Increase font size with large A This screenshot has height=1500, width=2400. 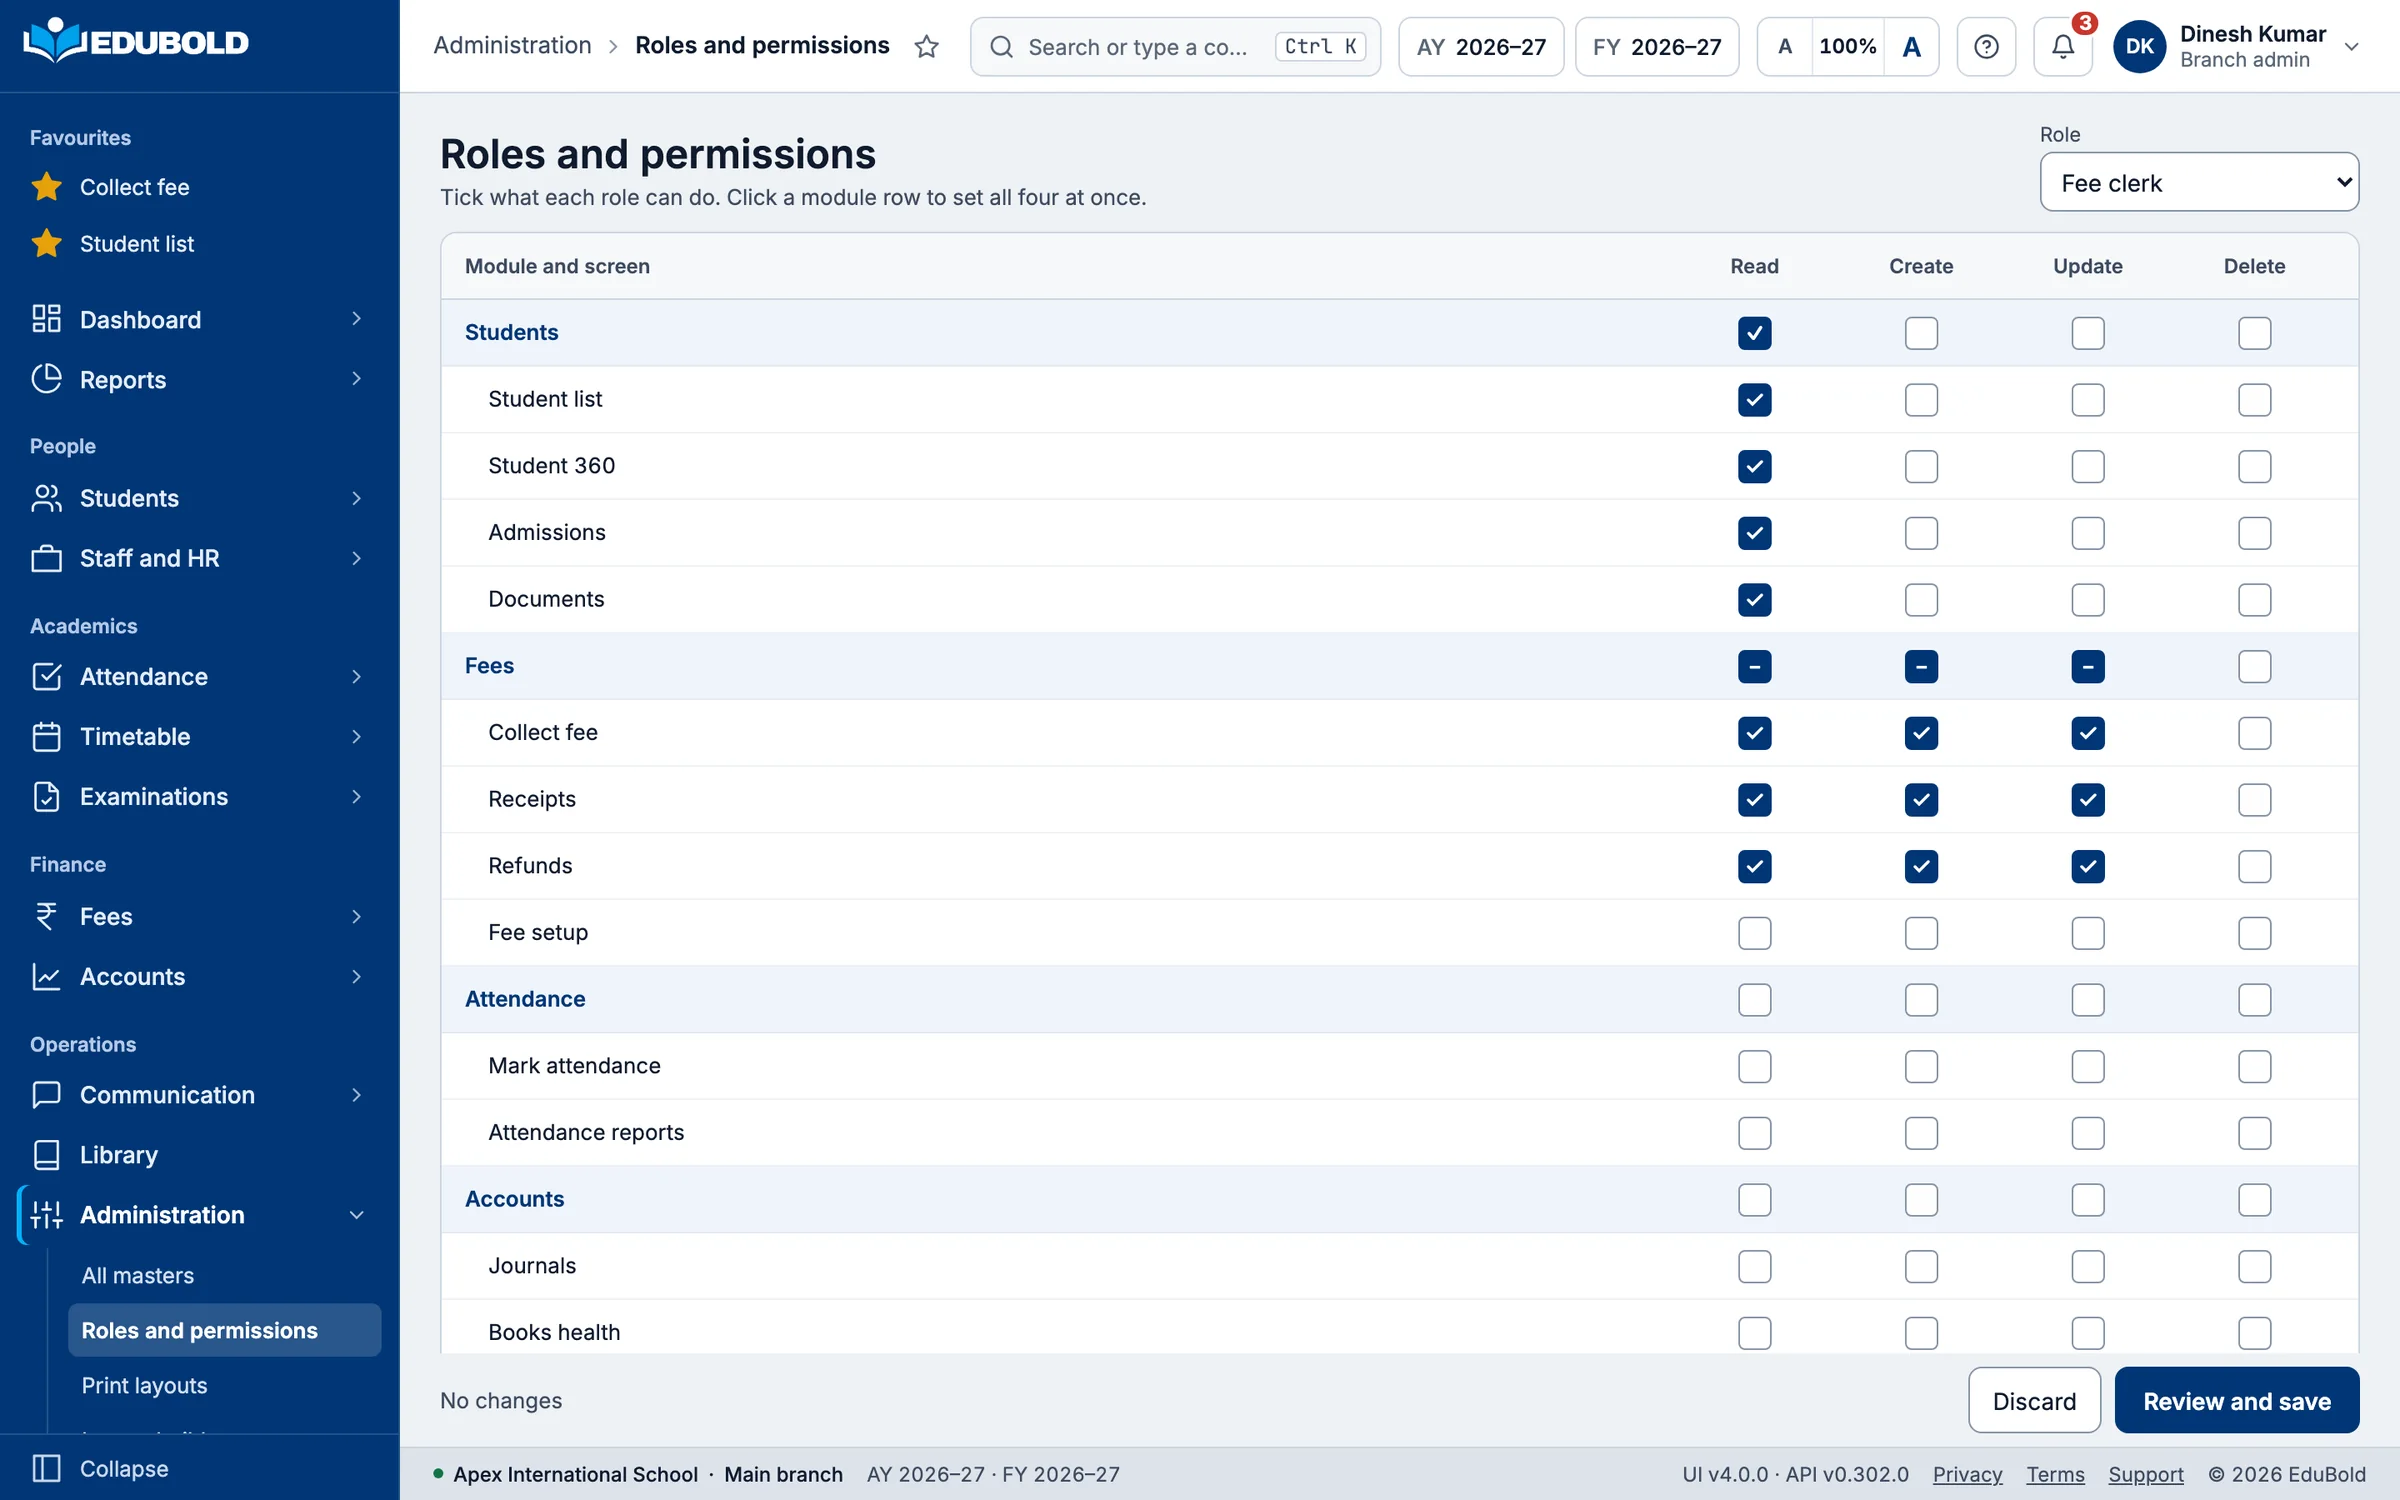(1911, 46)
